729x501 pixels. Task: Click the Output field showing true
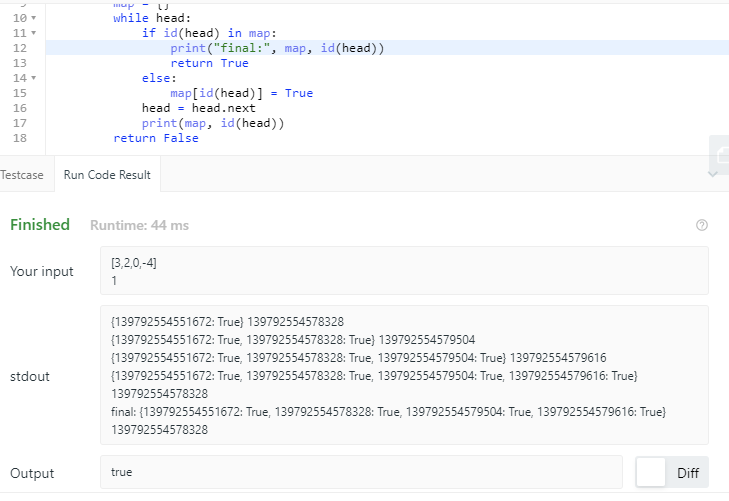pos(361,472)
